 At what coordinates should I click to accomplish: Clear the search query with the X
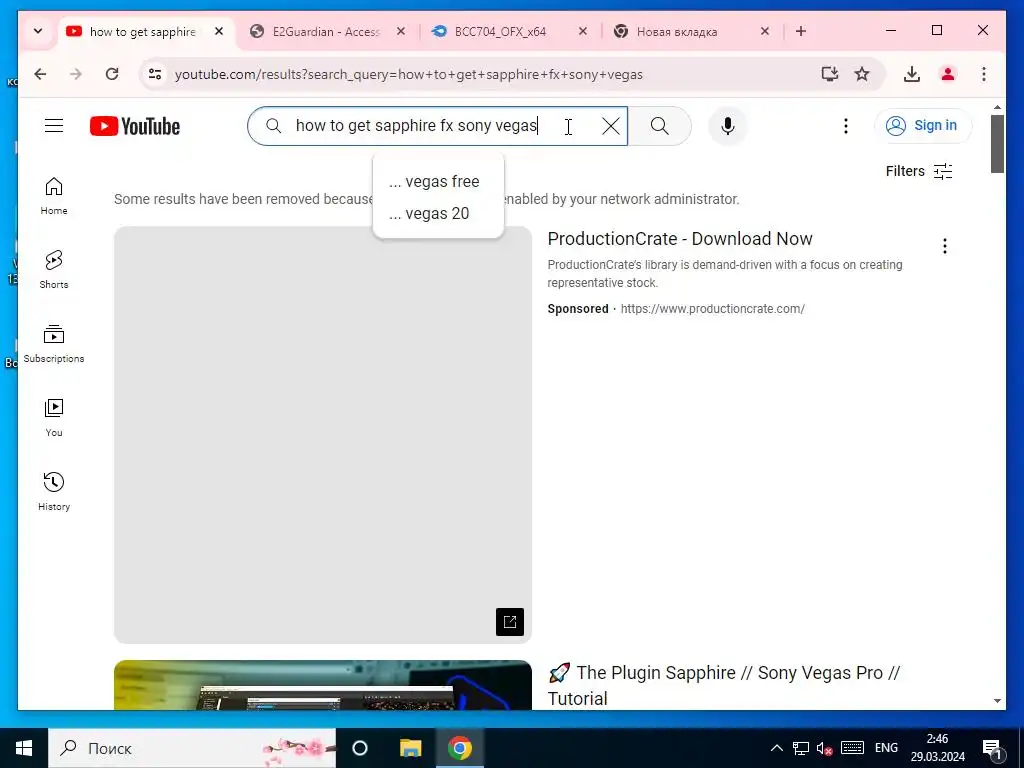[611, 126]
